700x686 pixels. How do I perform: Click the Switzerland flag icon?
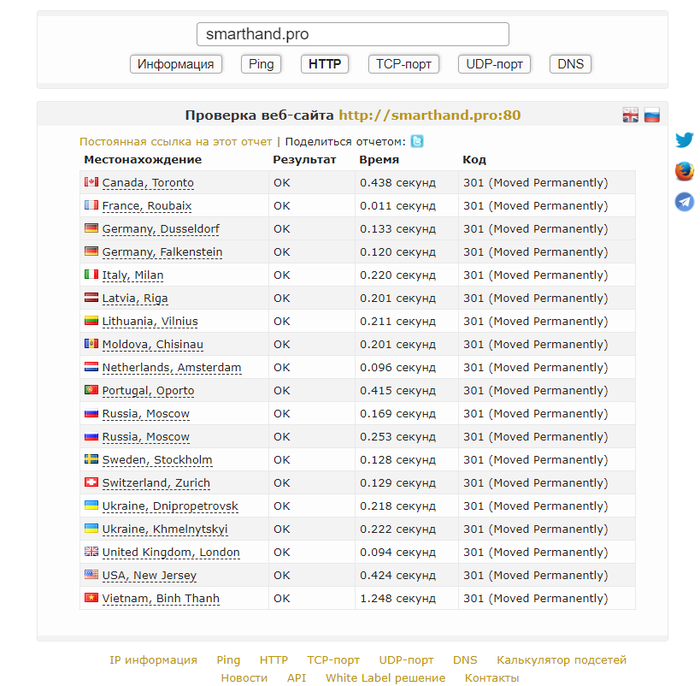[x=91, y=482]
